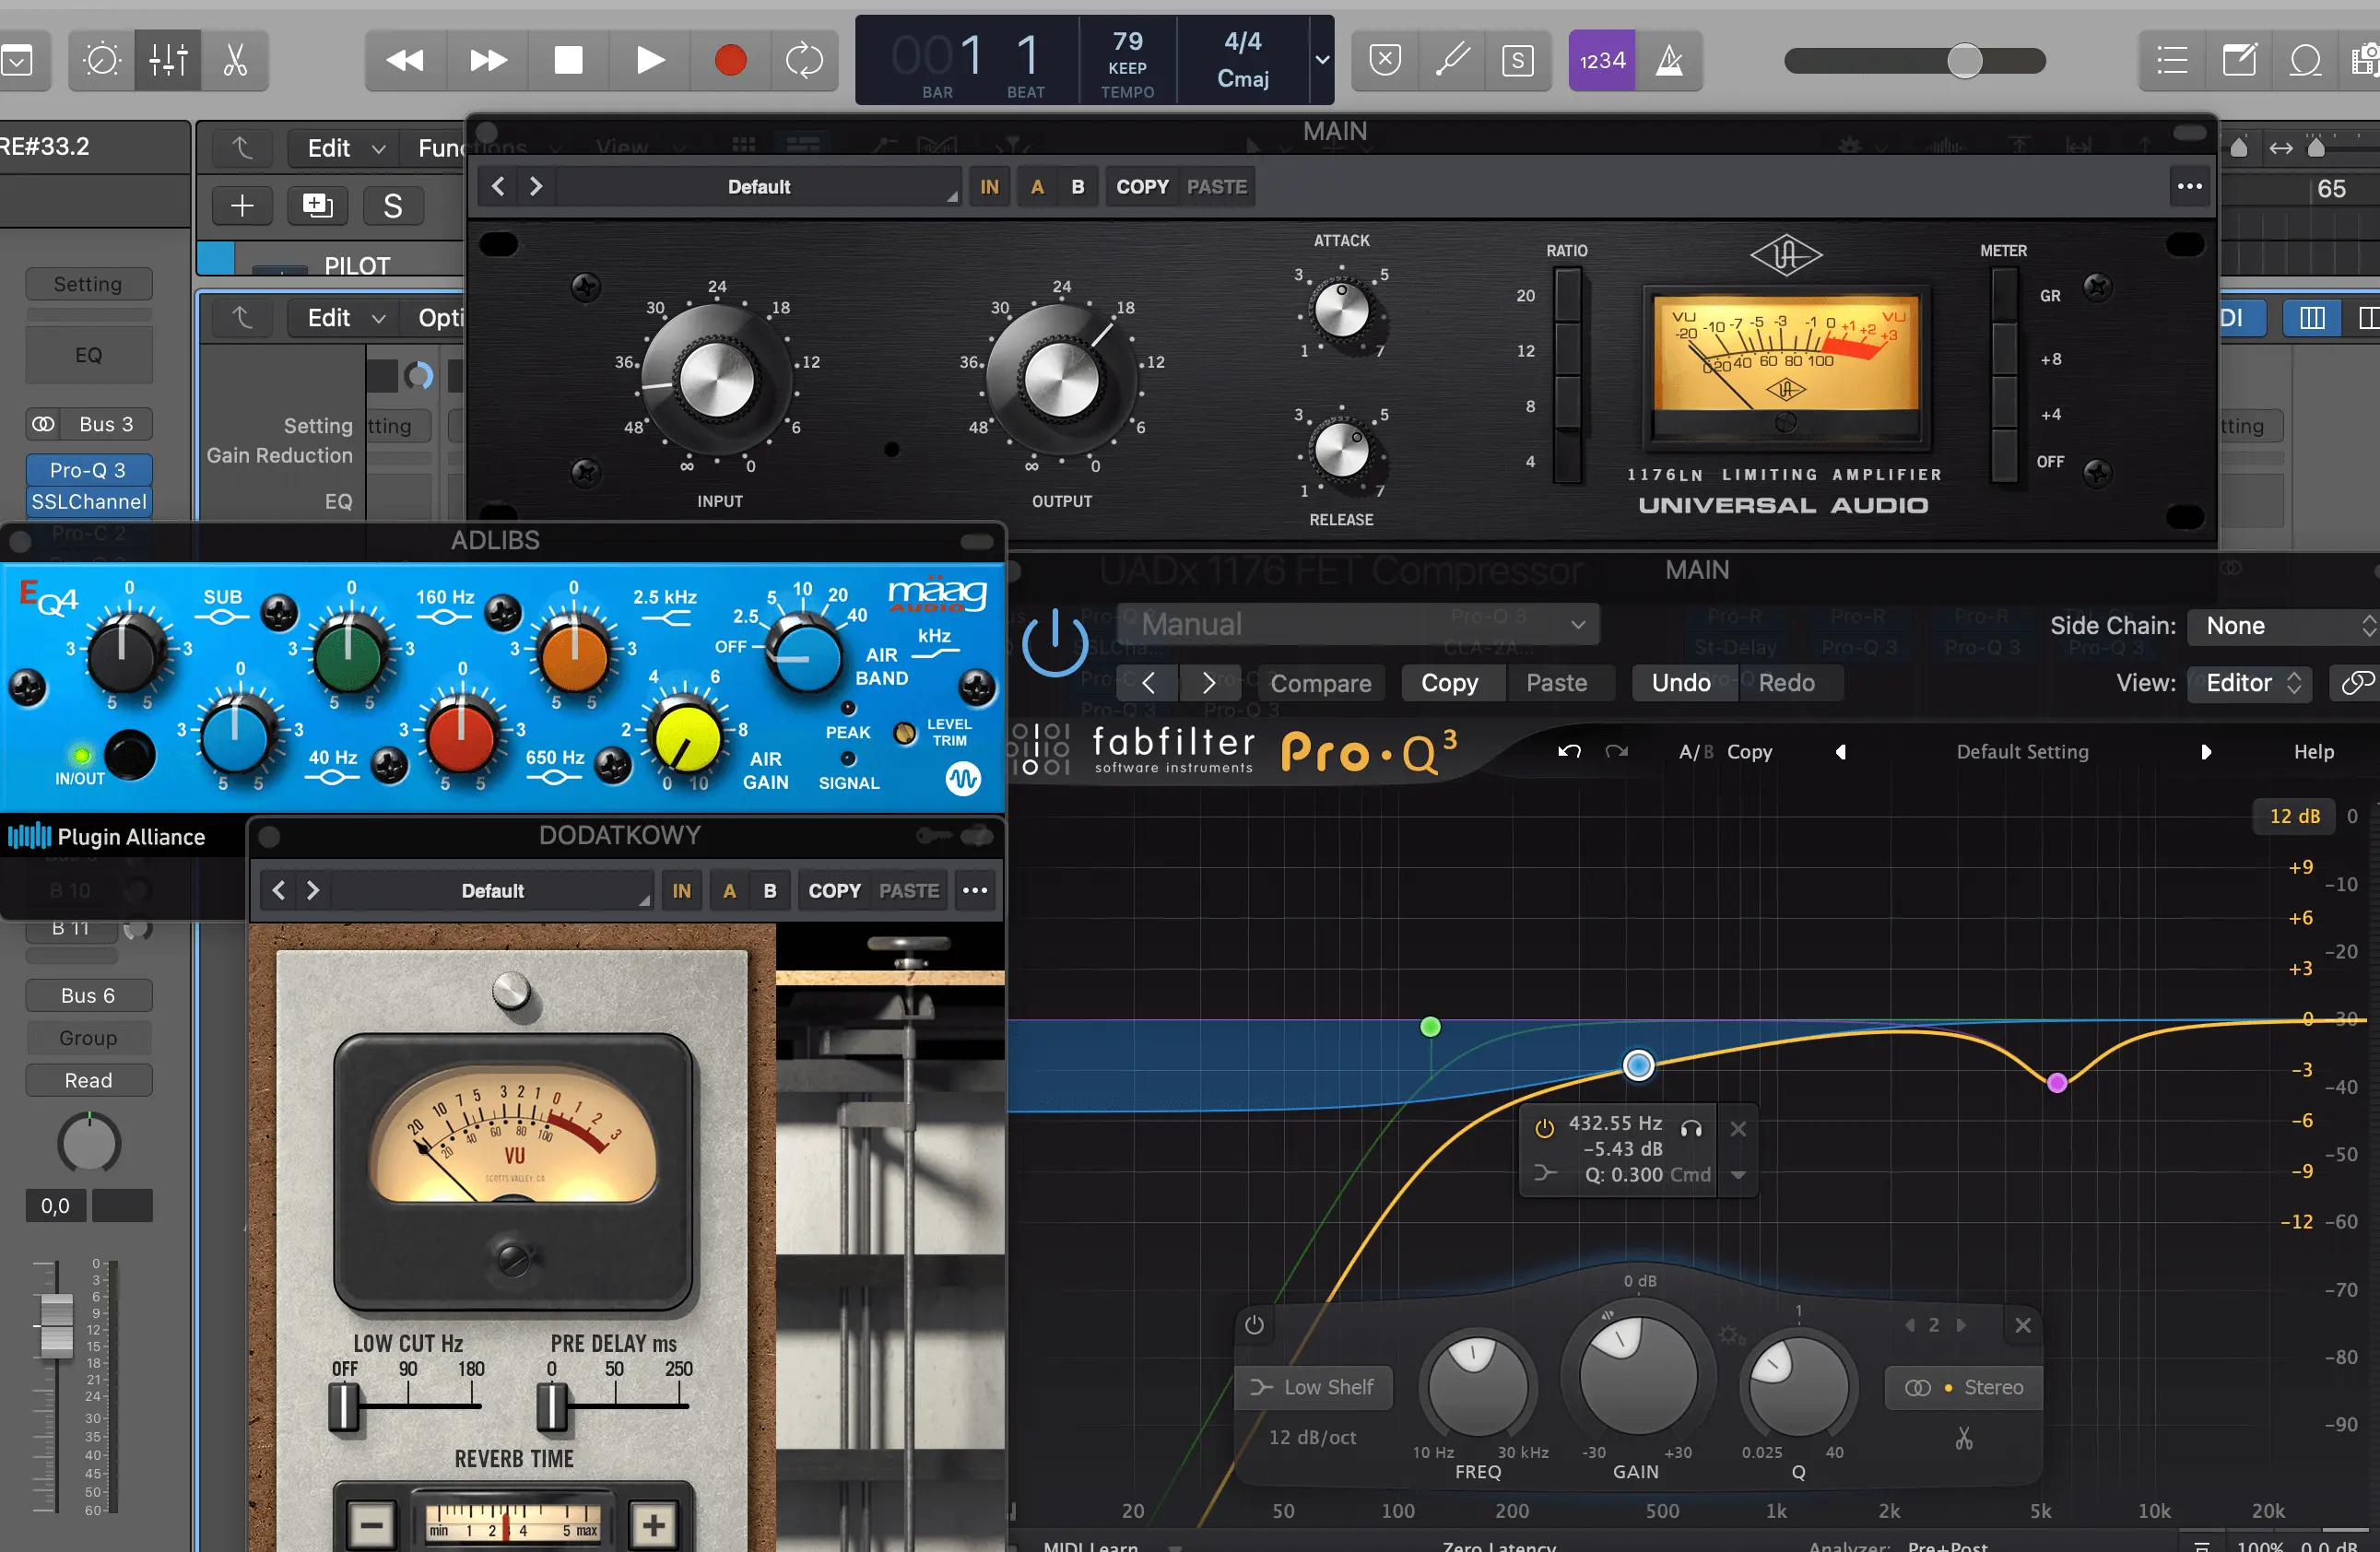Select preset slot A in 1176 plugin
This screenshot has height=1552, width=2380.
pos(1037,187)
